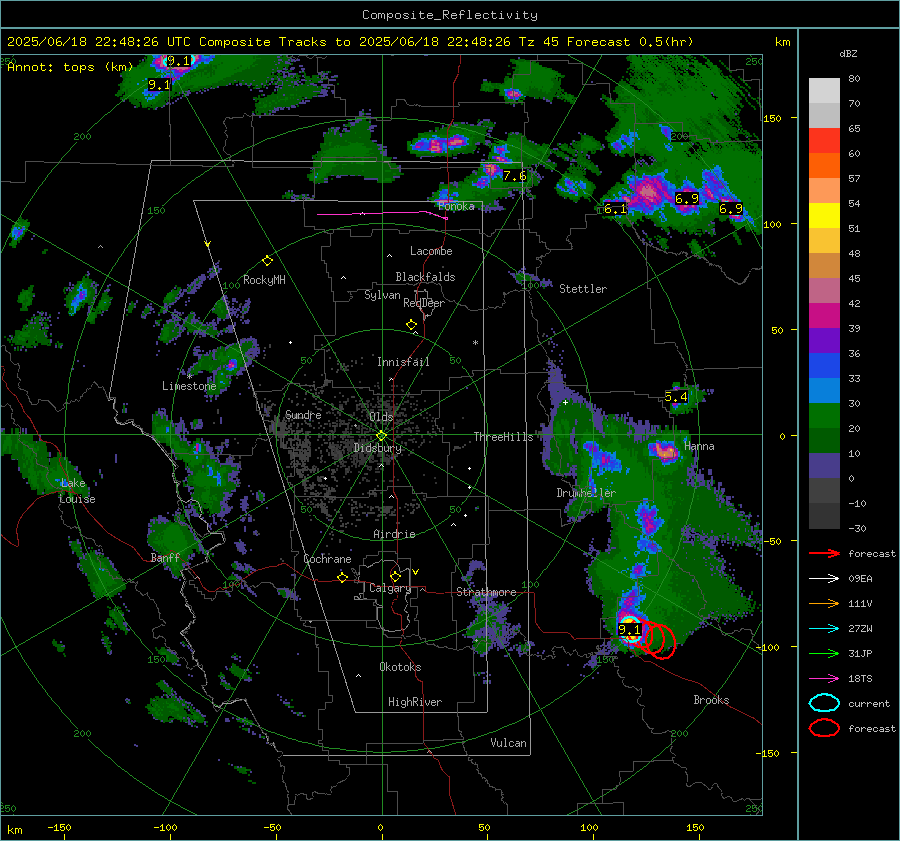Select the cyan 27ZW arrow legend icon
This screenshot has width=900, height=841.
[824, 629]
